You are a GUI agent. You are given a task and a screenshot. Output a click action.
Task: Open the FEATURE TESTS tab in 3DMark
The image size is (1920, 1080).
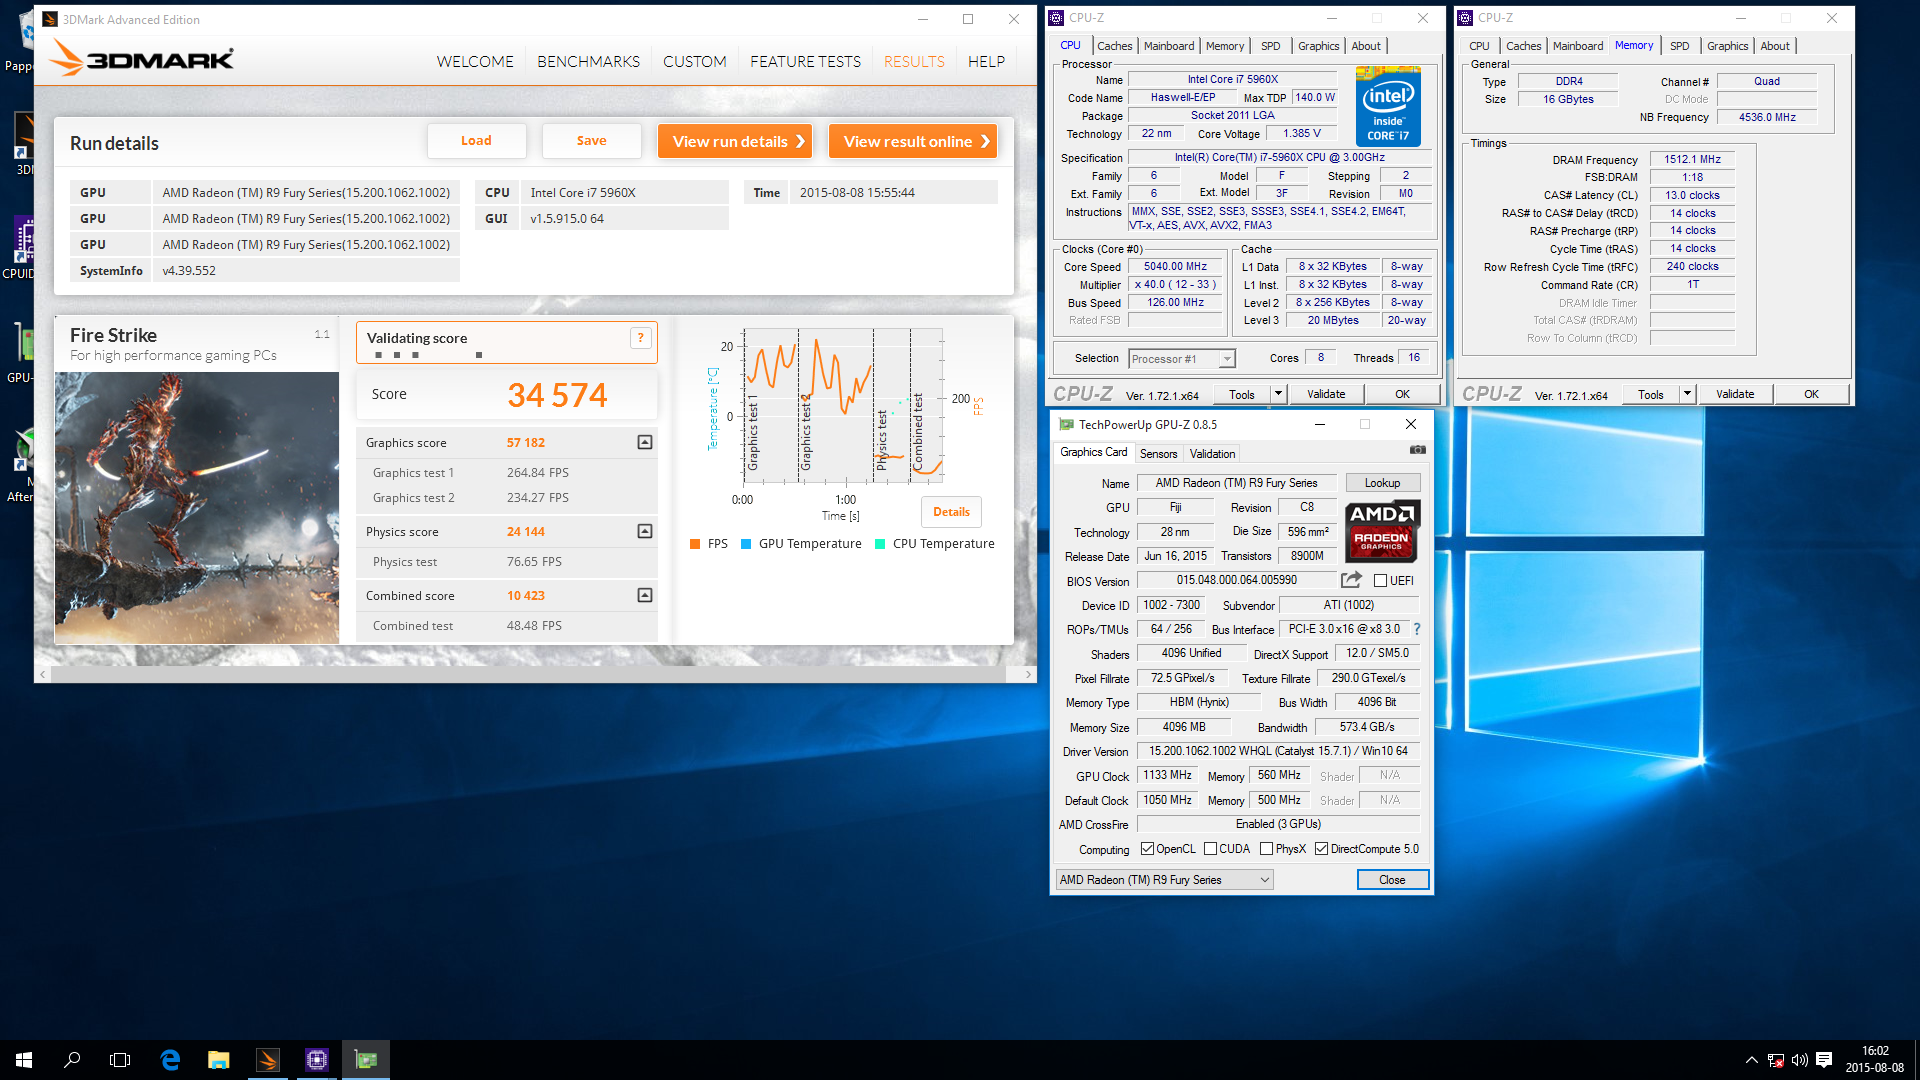click(x=805, y=61)
